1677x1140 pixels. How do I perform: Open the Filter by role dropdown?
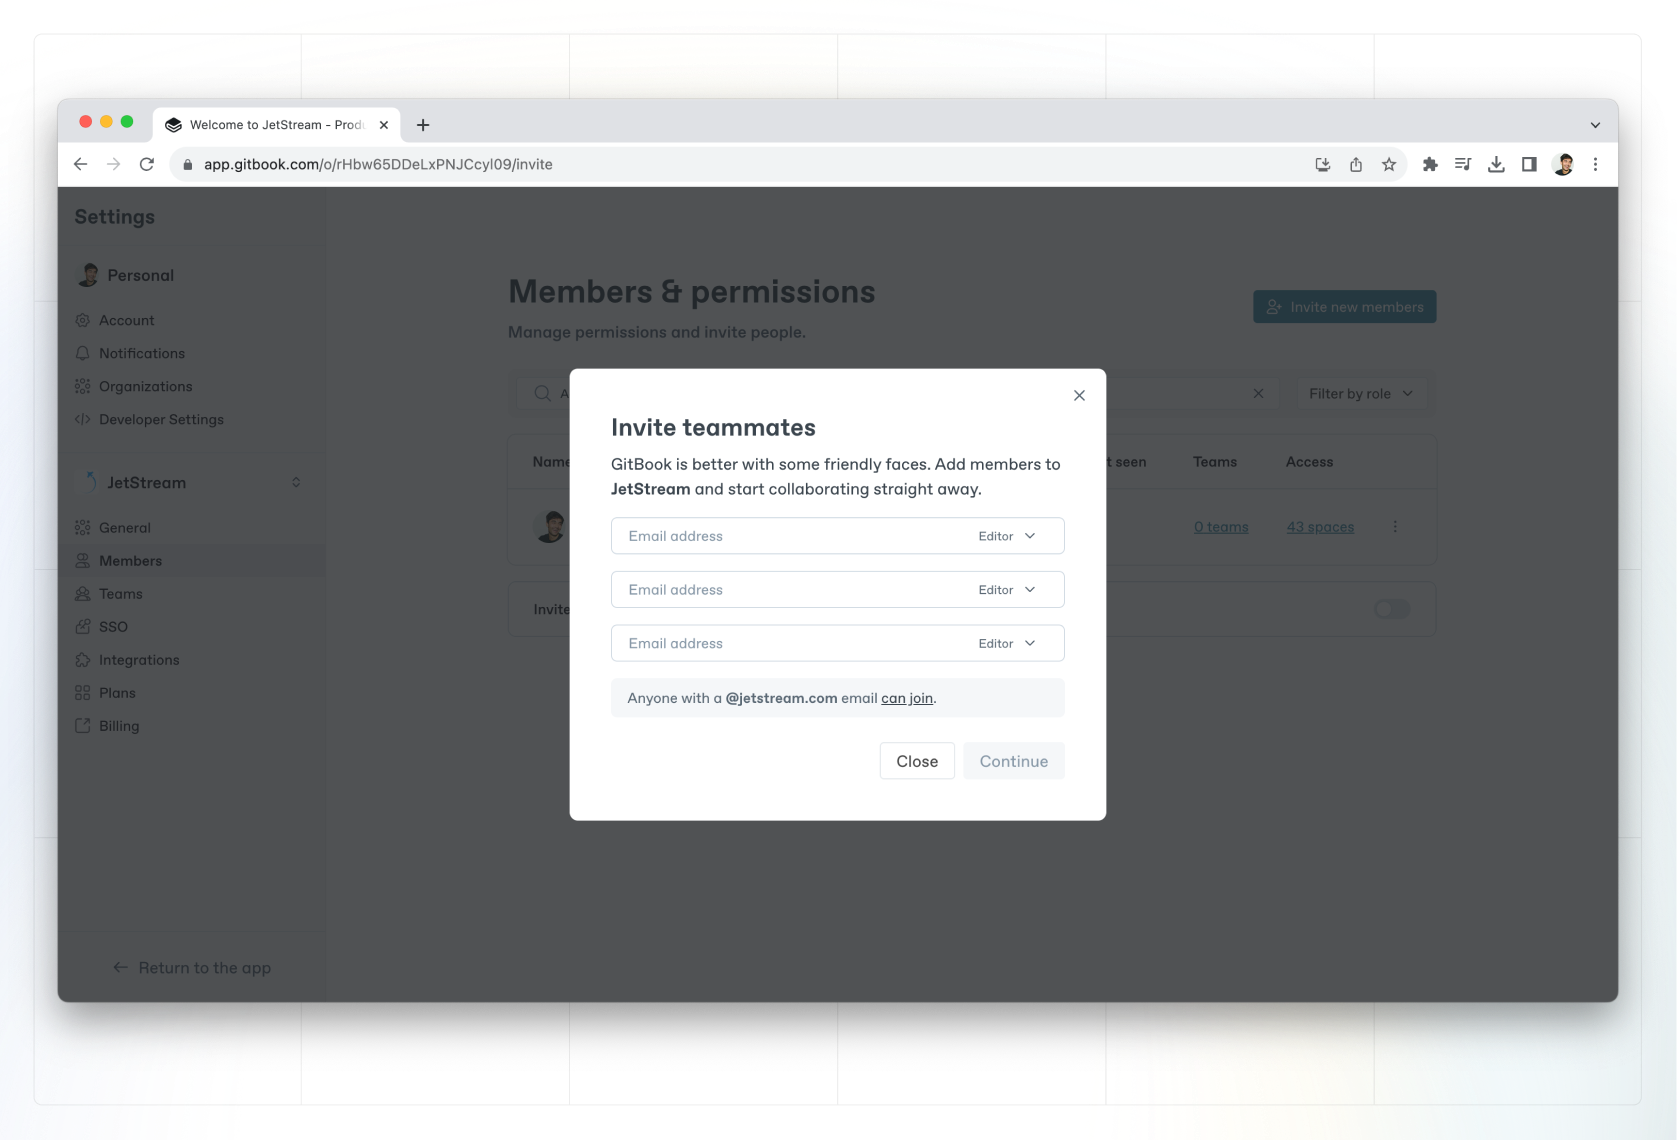pos(1361,394)
